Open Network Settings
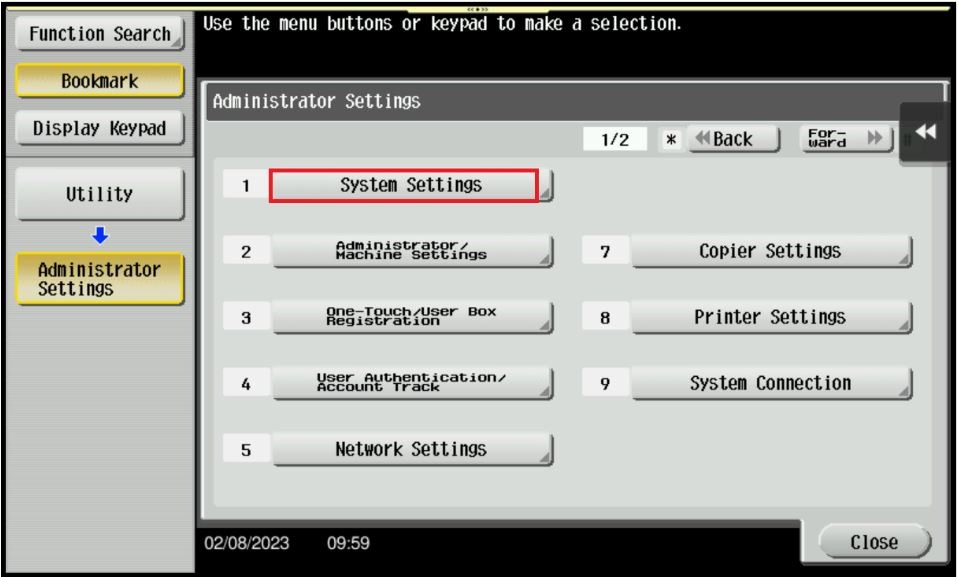 click(x=411, y=449)
